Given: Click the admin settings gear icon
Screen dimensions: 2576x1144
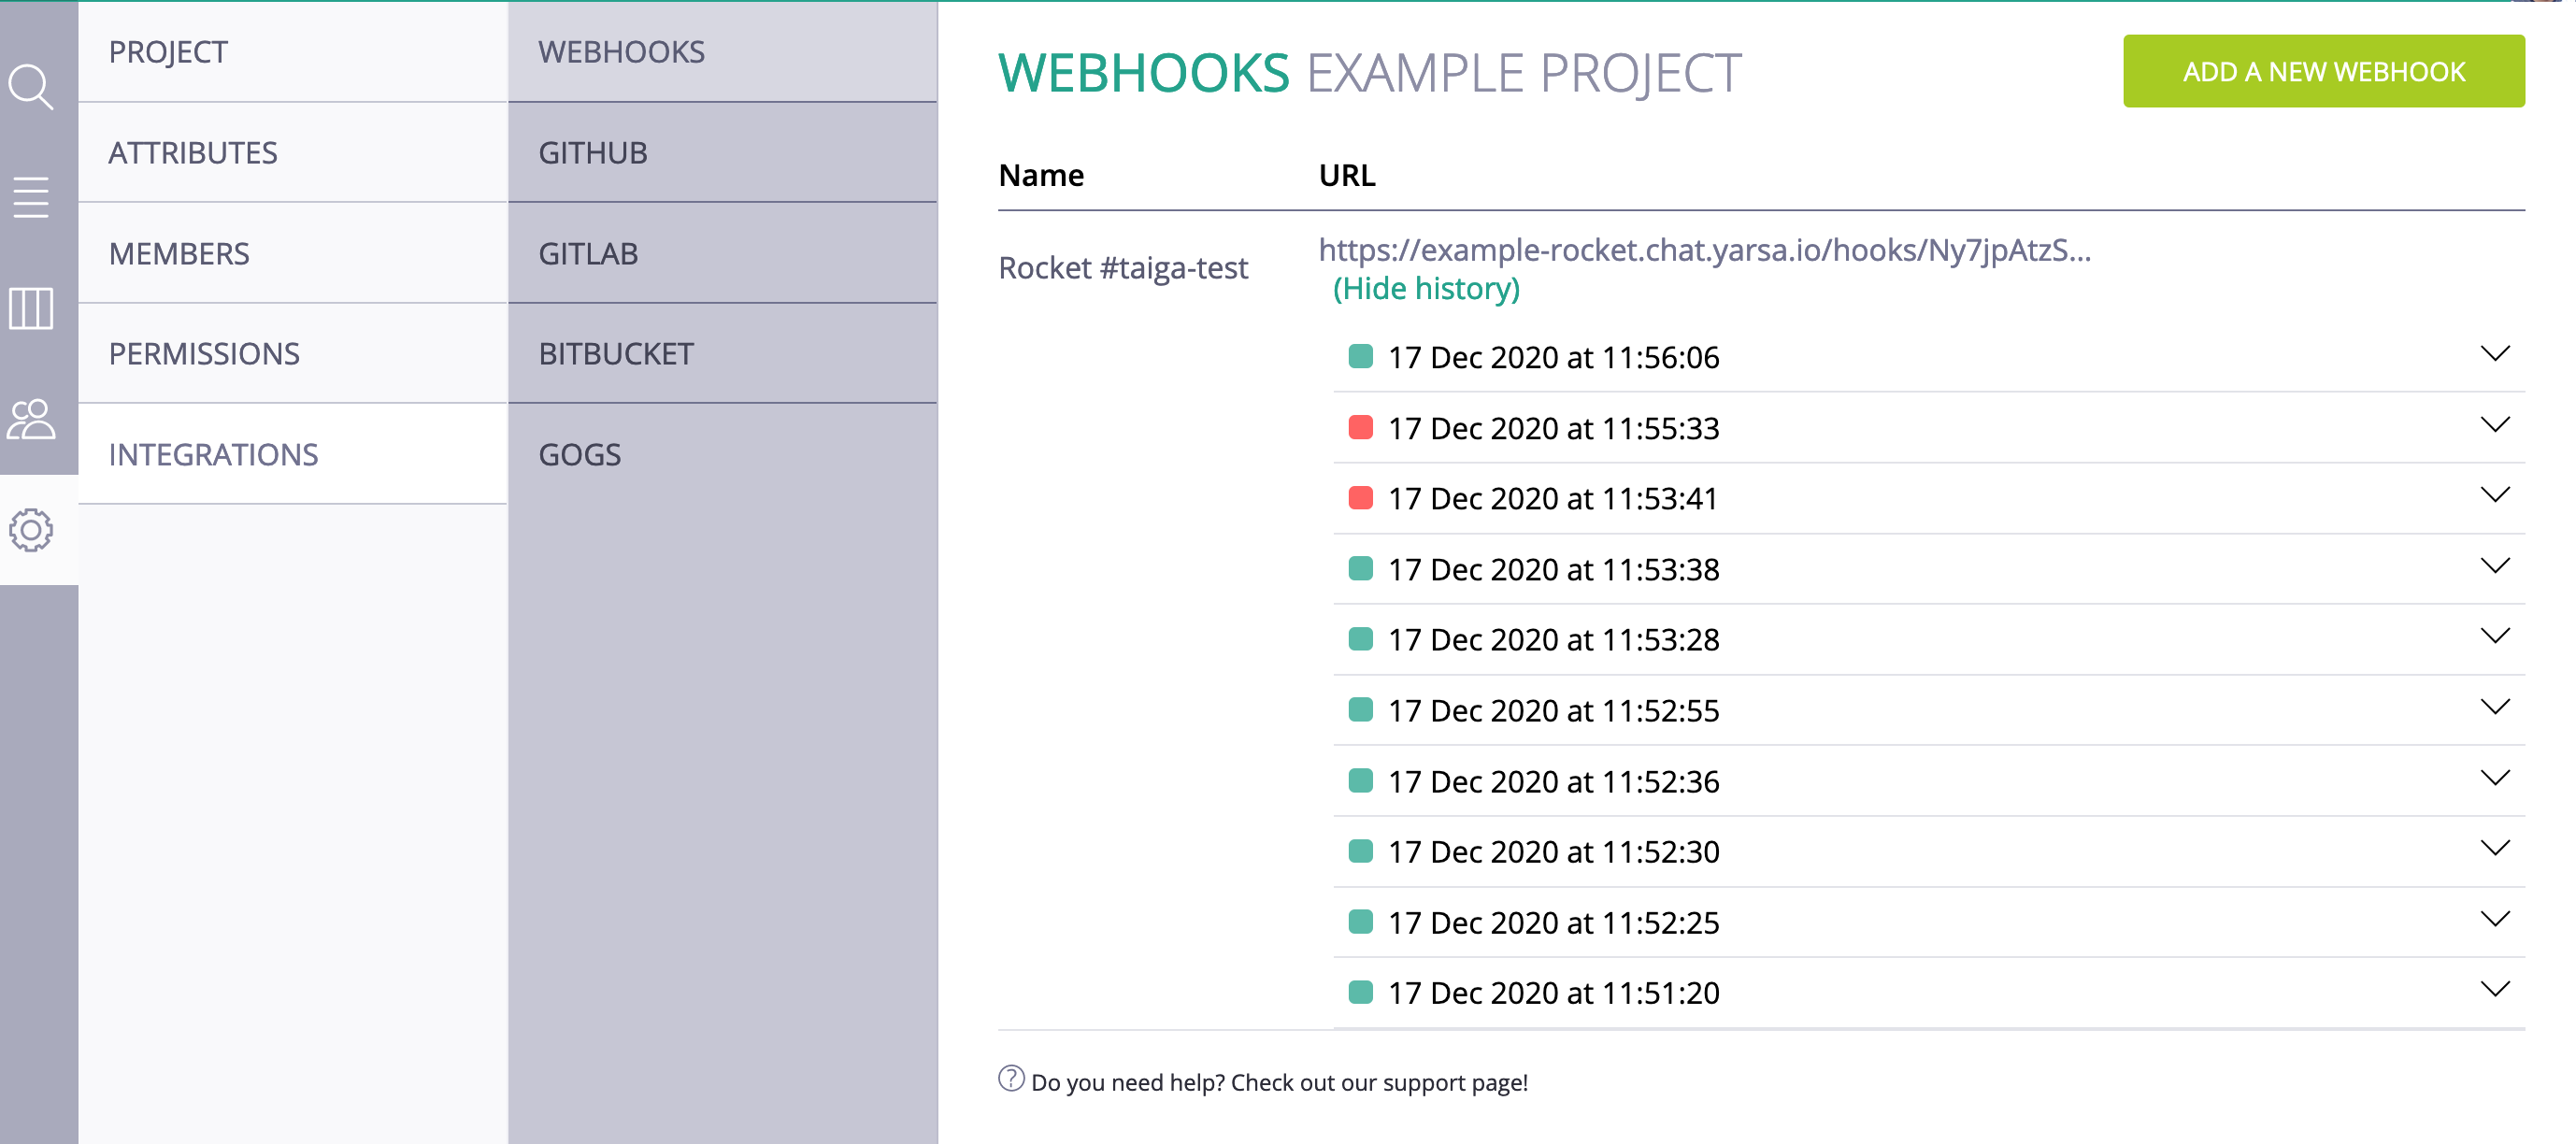Looking at the screenshot, I should point(31,530).
